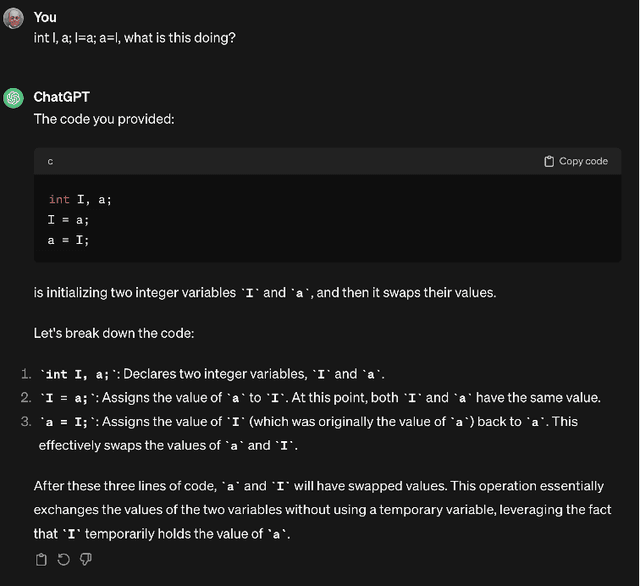Click the user profile avatar
Viewport: 640px width, 586px height.
(13, 18)
